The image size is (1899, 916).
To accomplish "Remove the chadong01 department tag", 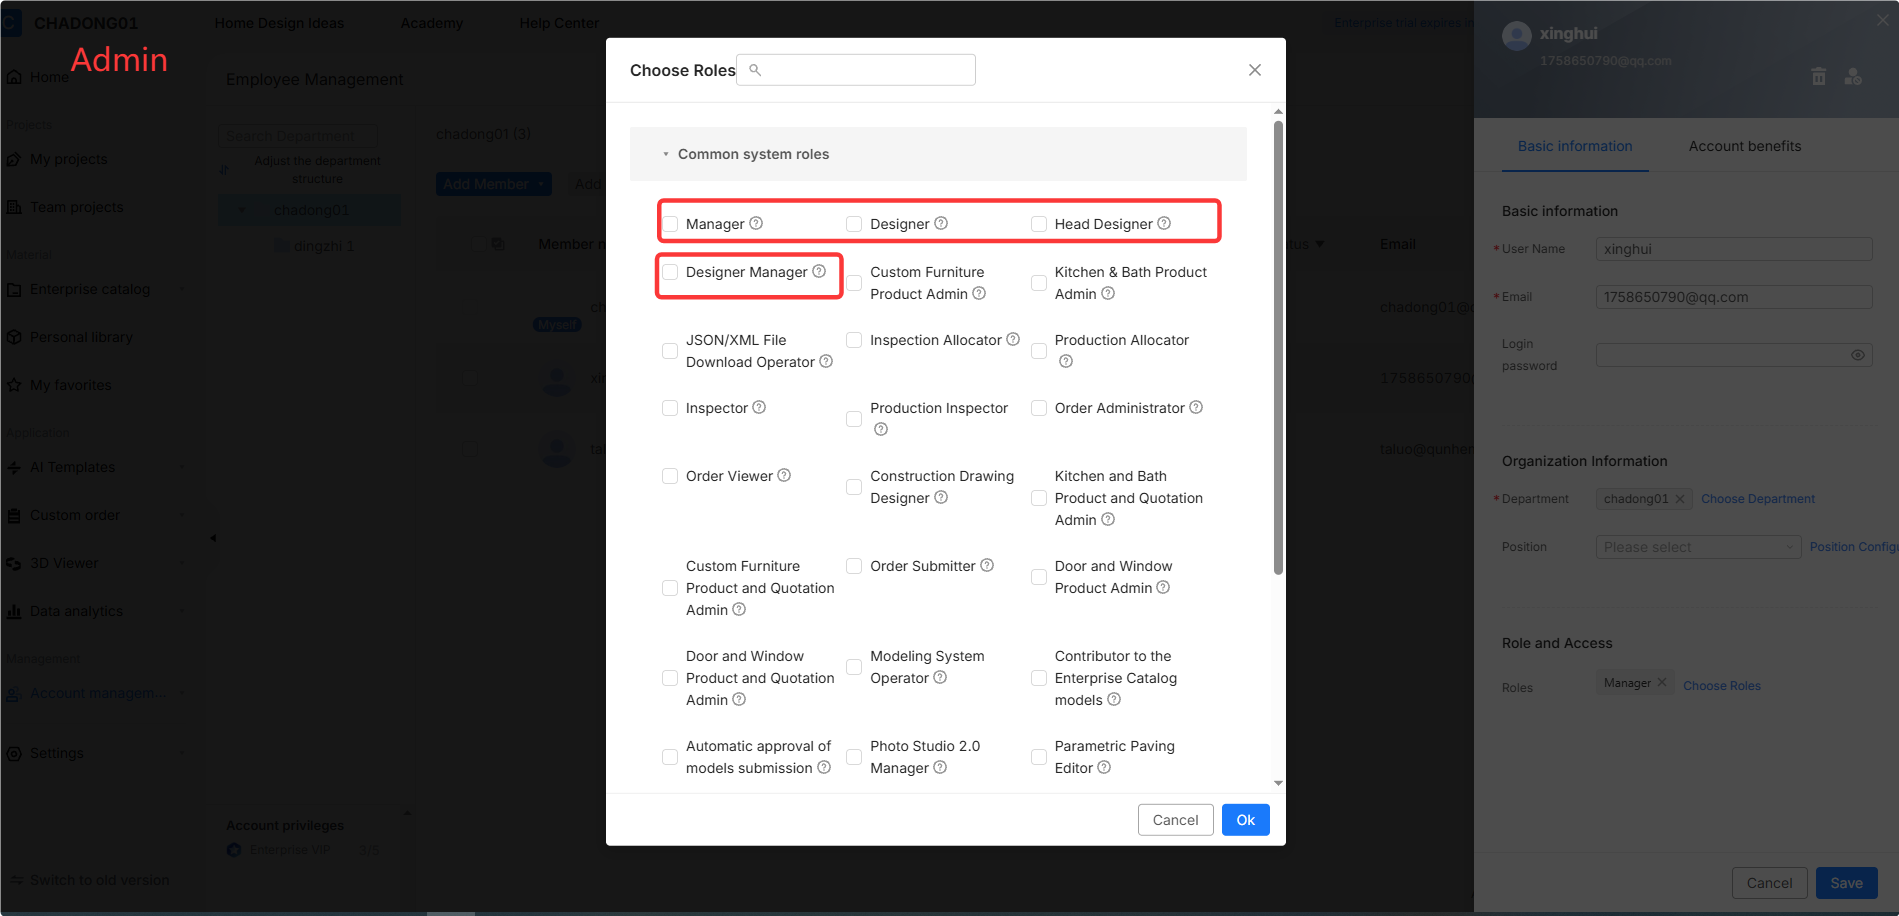I will coord(1680,499).
